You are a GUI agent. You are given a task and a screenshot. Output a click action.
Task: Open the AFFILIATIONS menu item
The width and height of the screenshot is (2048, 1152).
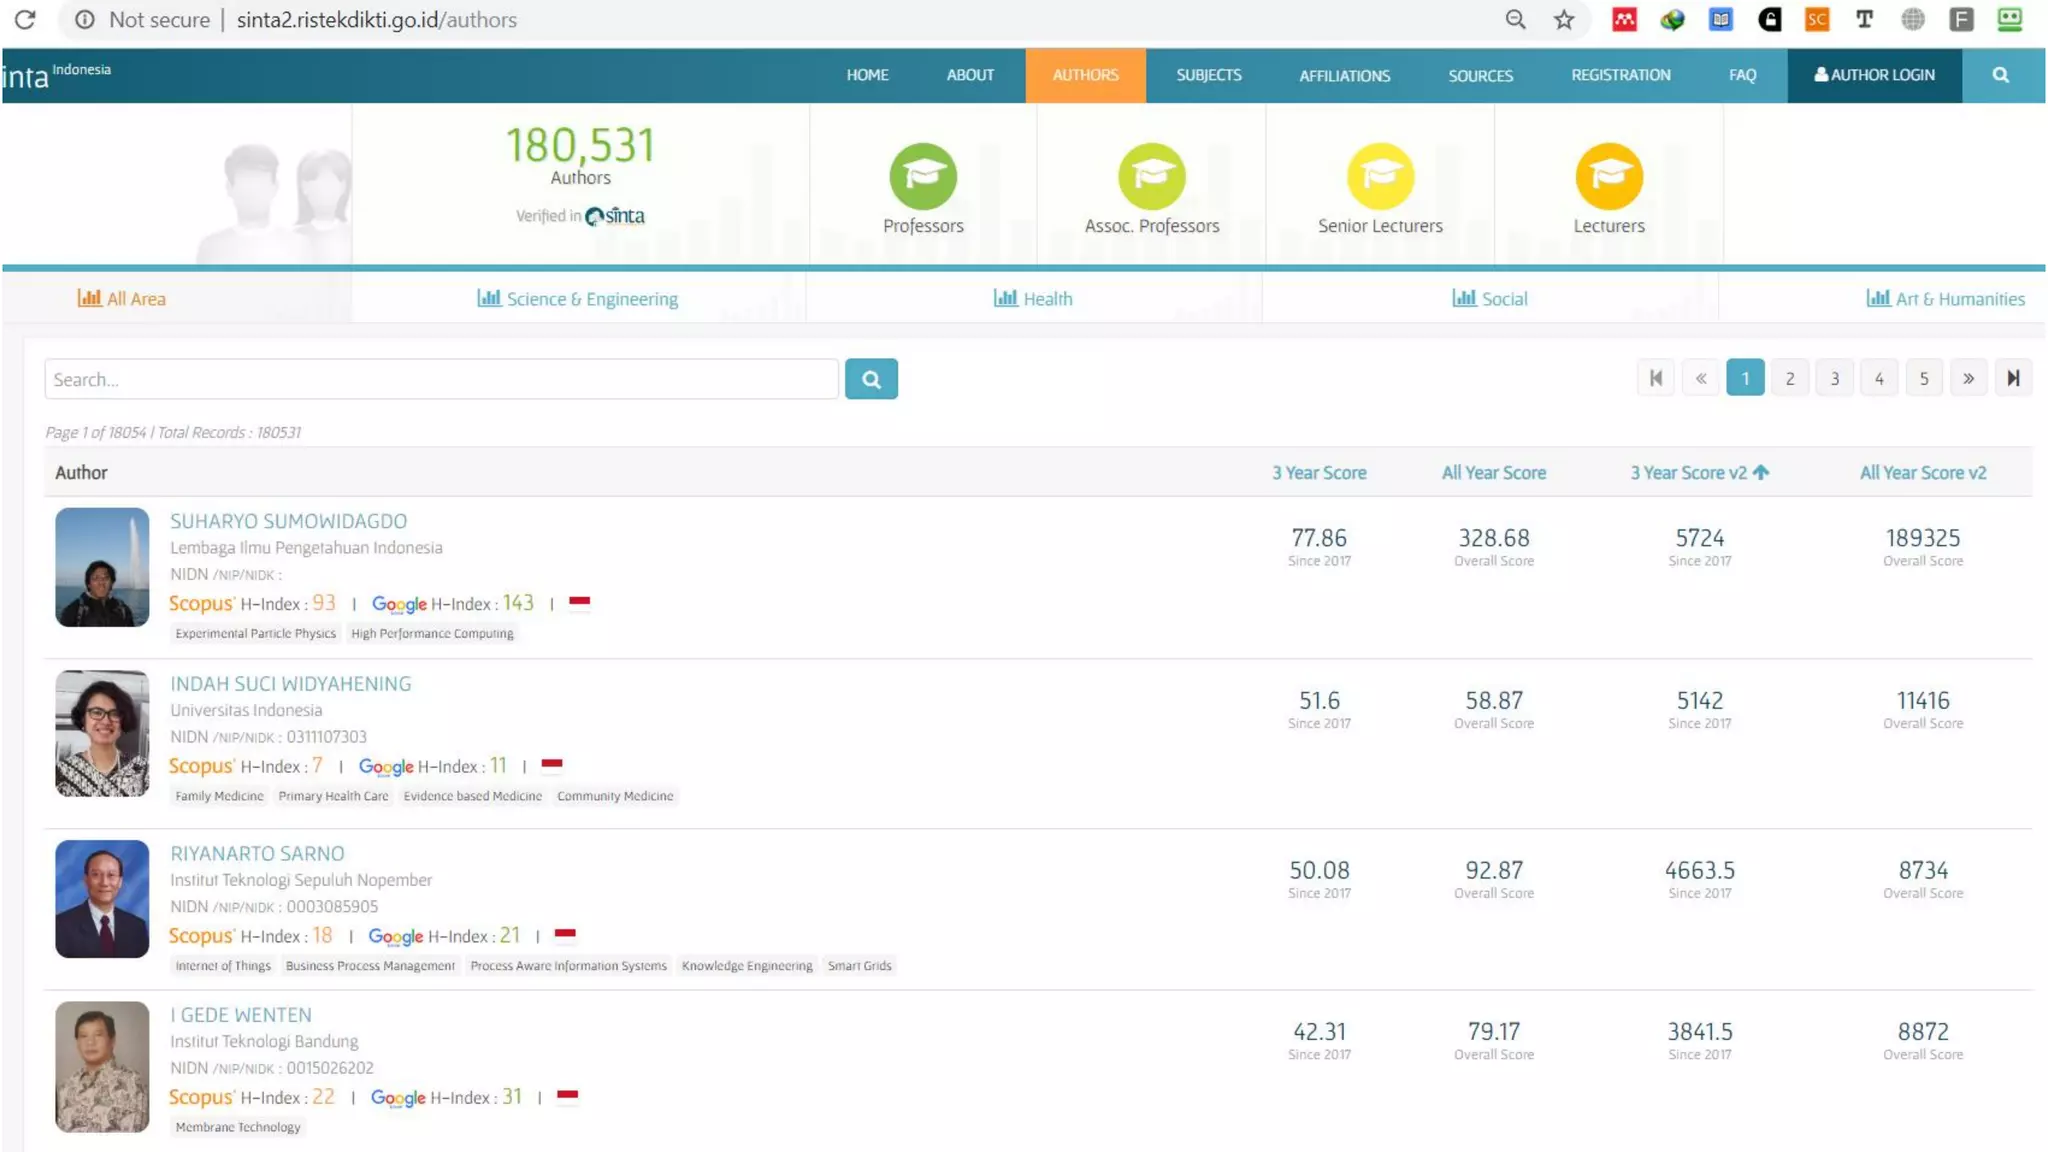[1344, 76]
